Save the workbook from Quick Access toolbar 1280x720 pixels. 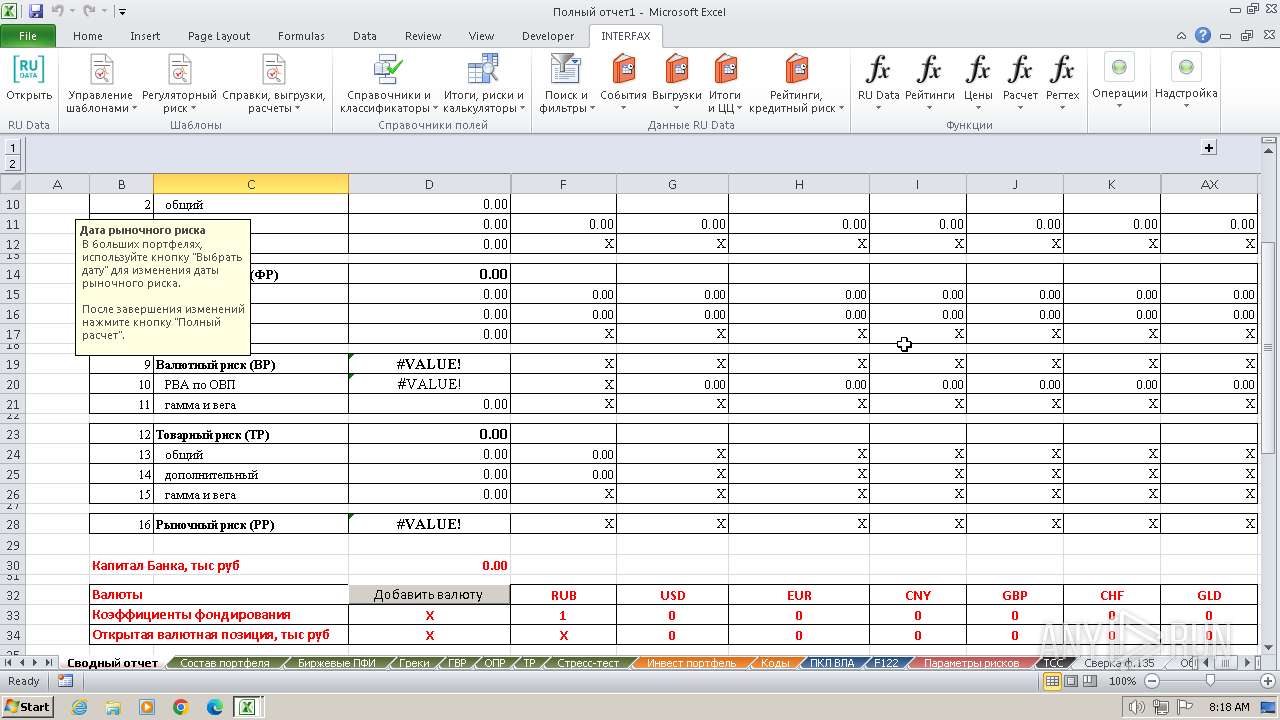pos(36,12)
